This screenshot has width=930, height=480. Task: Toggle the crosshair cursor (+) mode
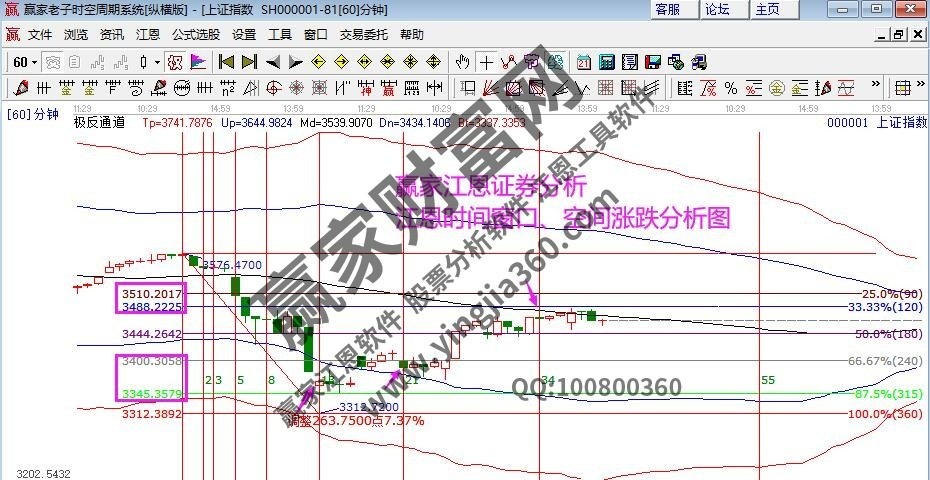pos(486,62)
